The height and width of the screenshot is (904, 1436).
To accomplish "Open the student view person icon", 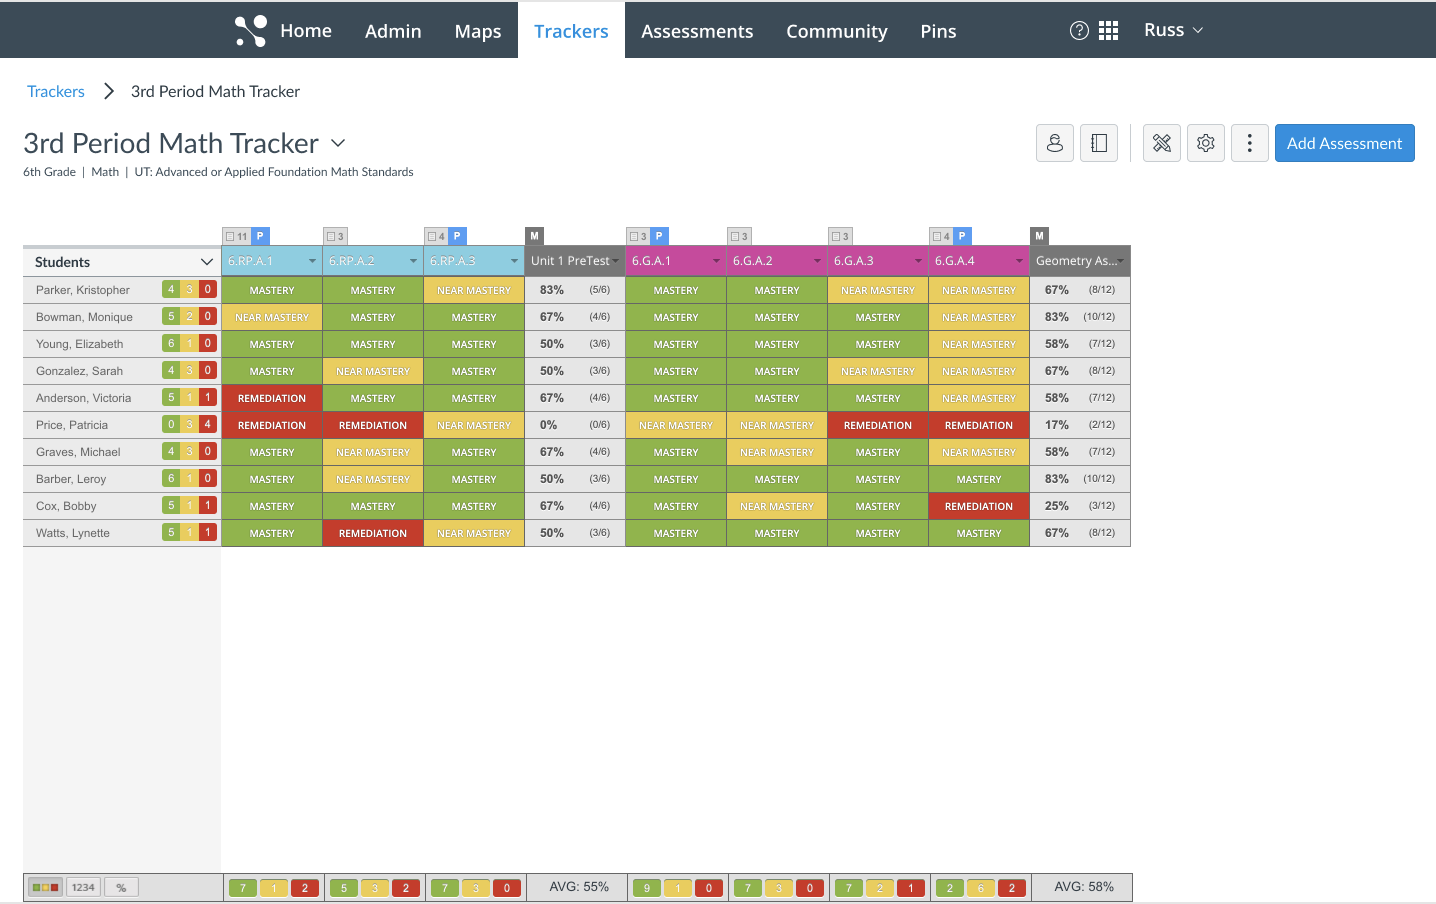I will pos(1055,143).
